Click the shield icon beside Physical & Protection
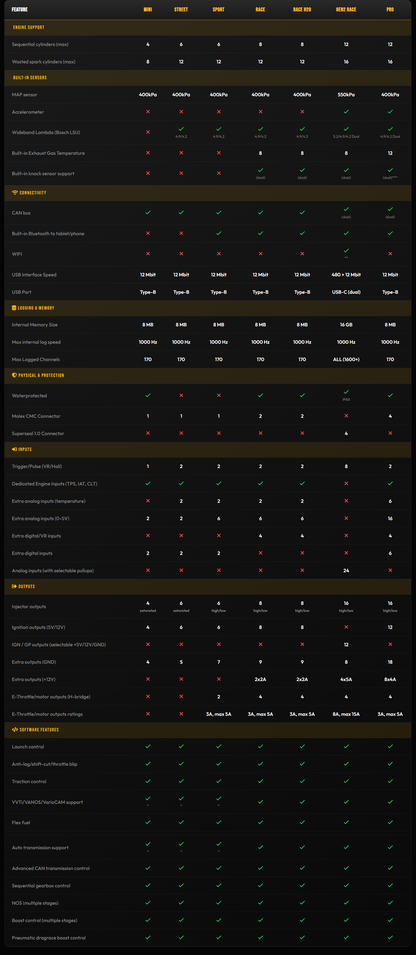The width and height of the screenshot is (416, 955). click(x=14, y=375)
